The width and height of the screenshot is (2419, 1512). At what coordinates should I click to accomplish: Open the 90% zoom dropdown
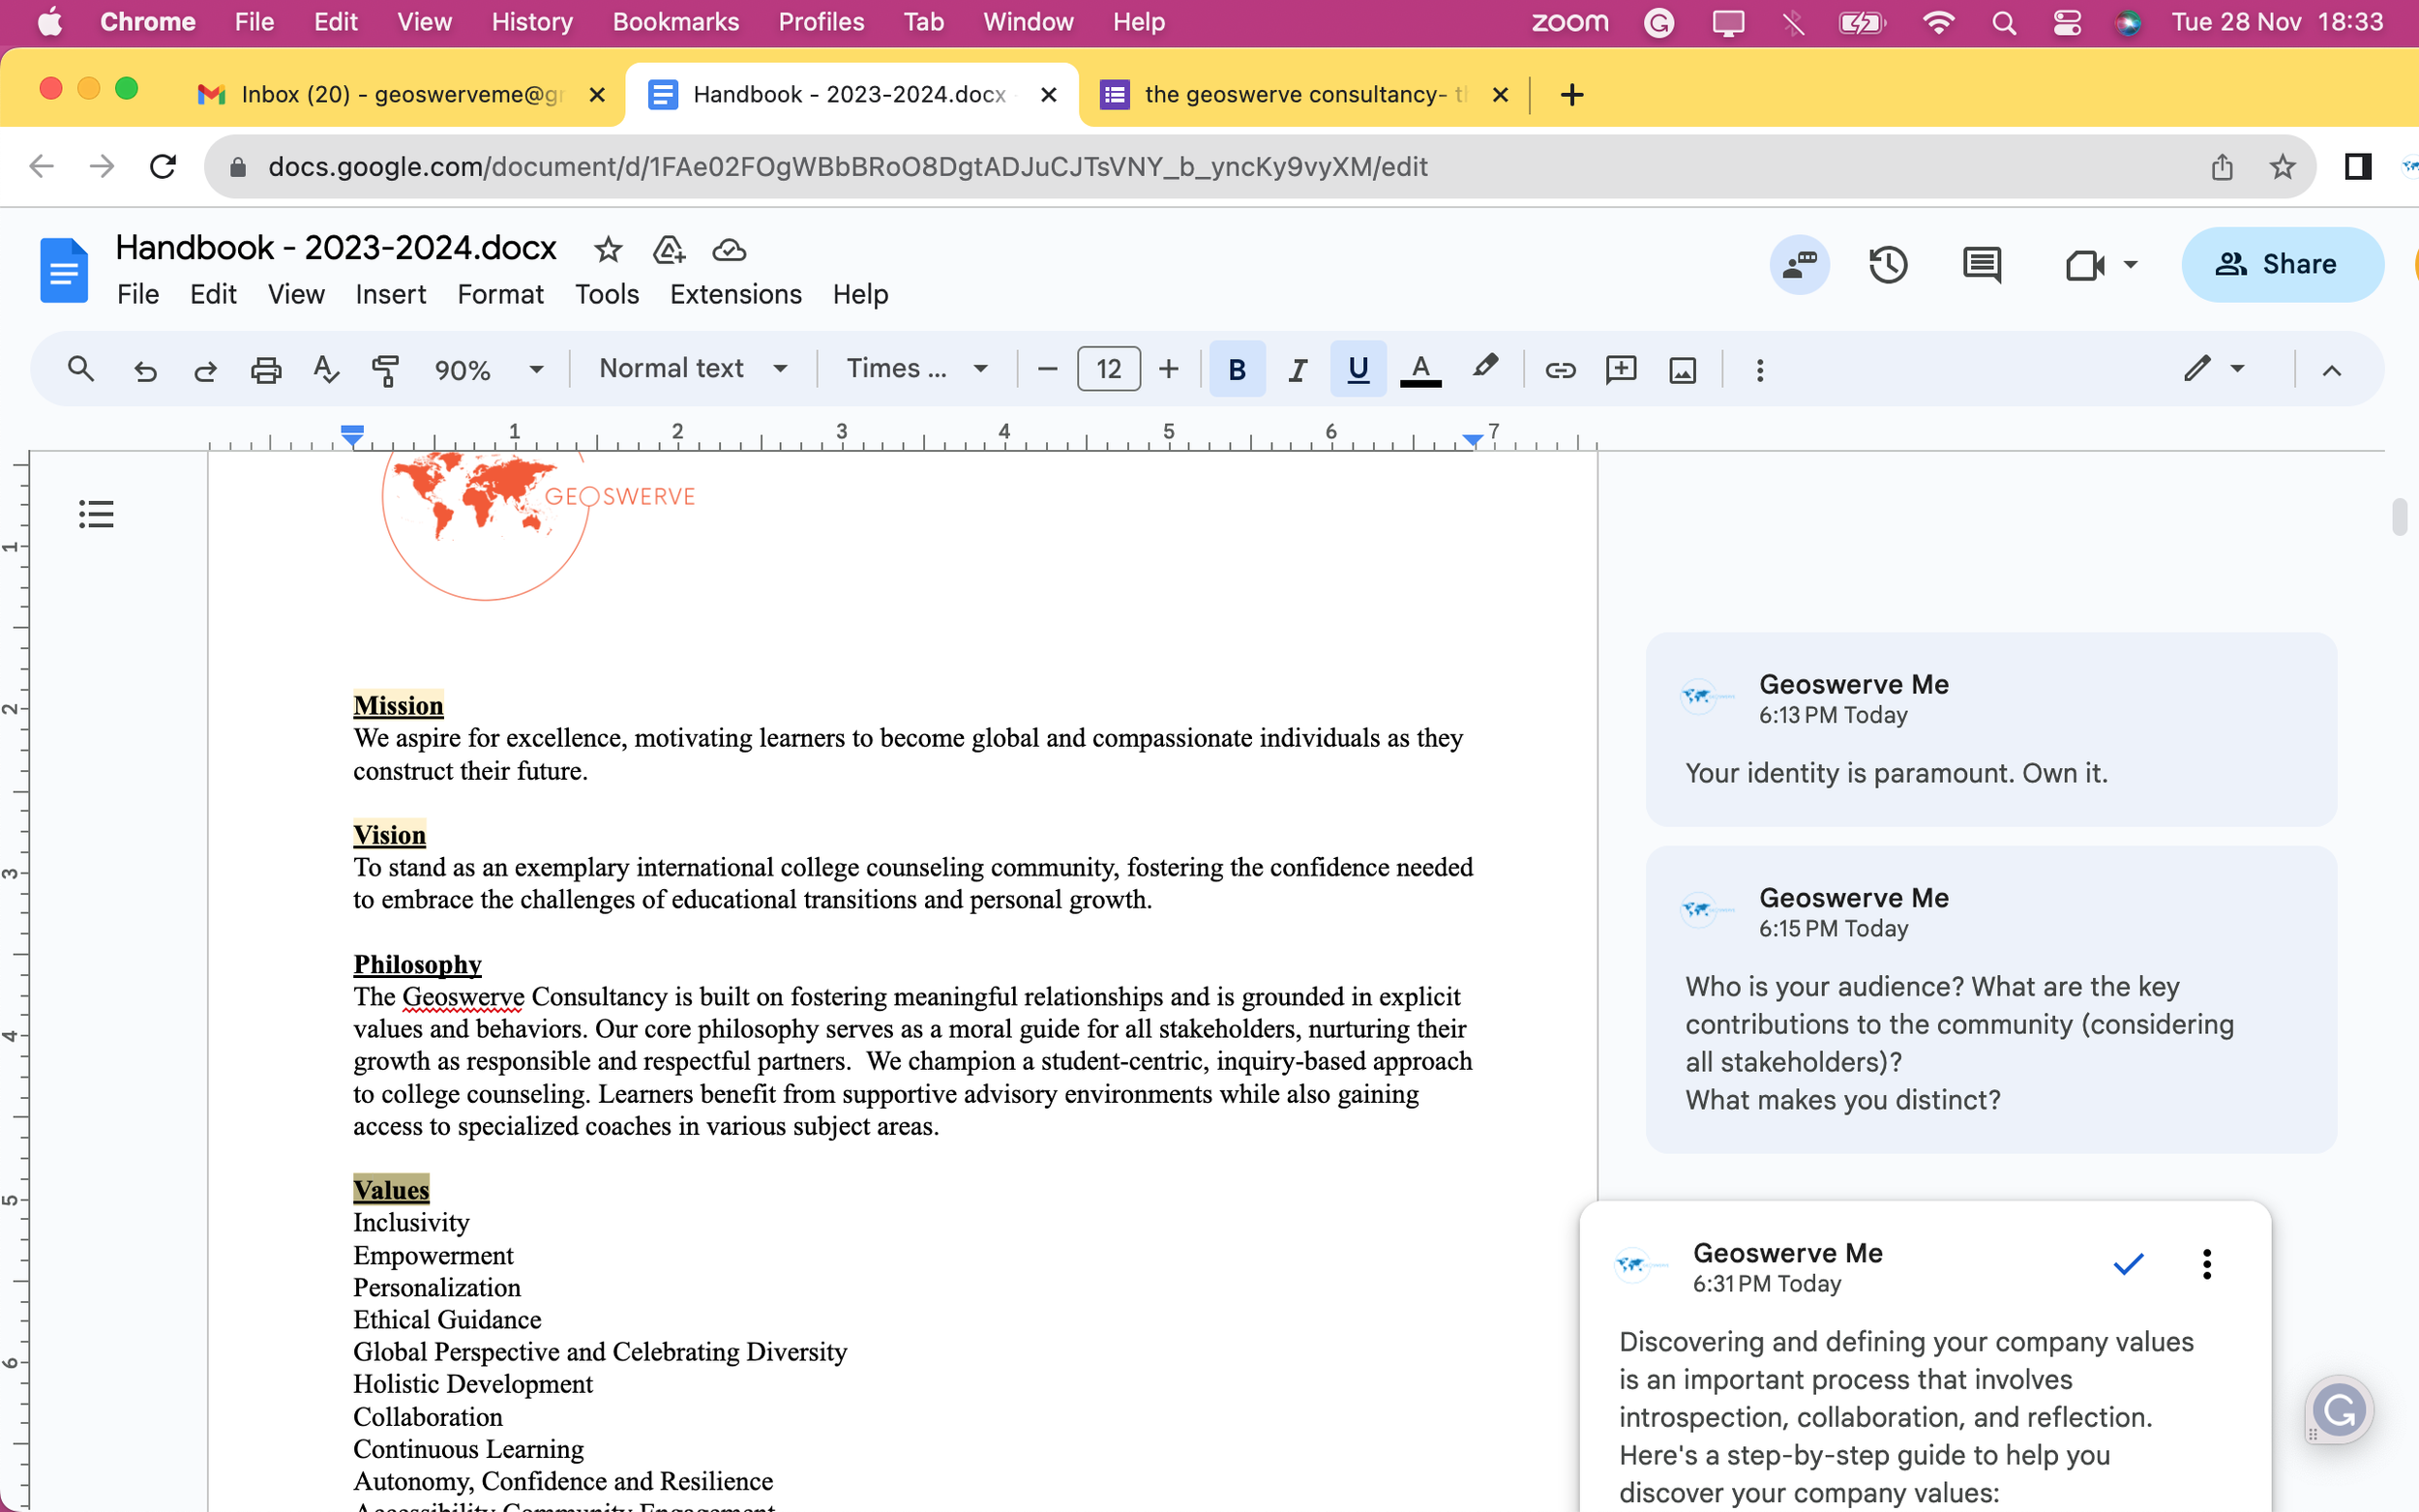488,370
